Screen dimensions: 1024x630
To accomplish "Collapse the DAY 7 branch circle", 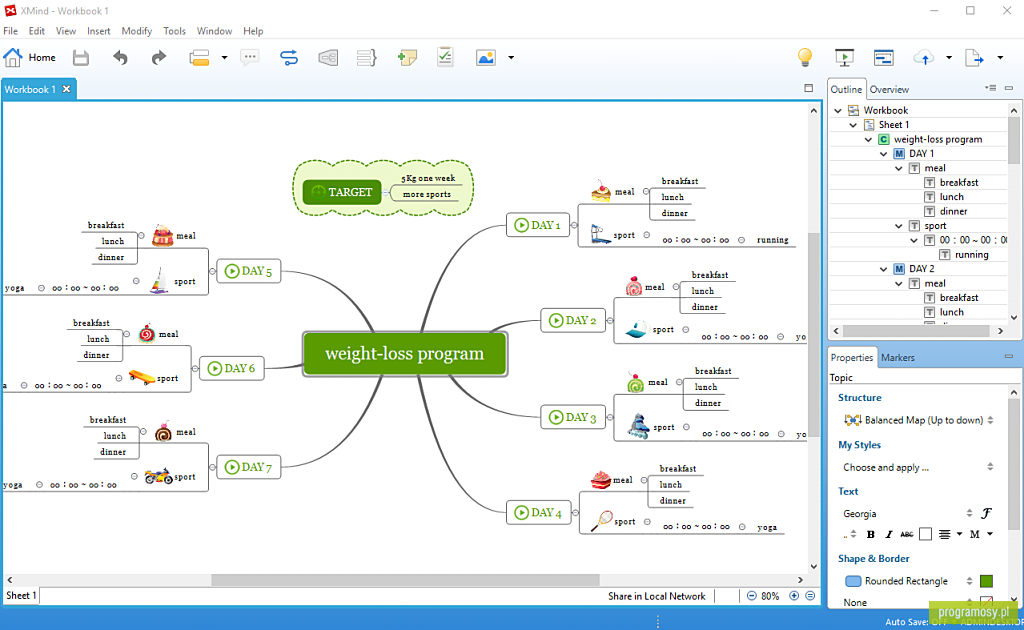I will pos(212,467).
